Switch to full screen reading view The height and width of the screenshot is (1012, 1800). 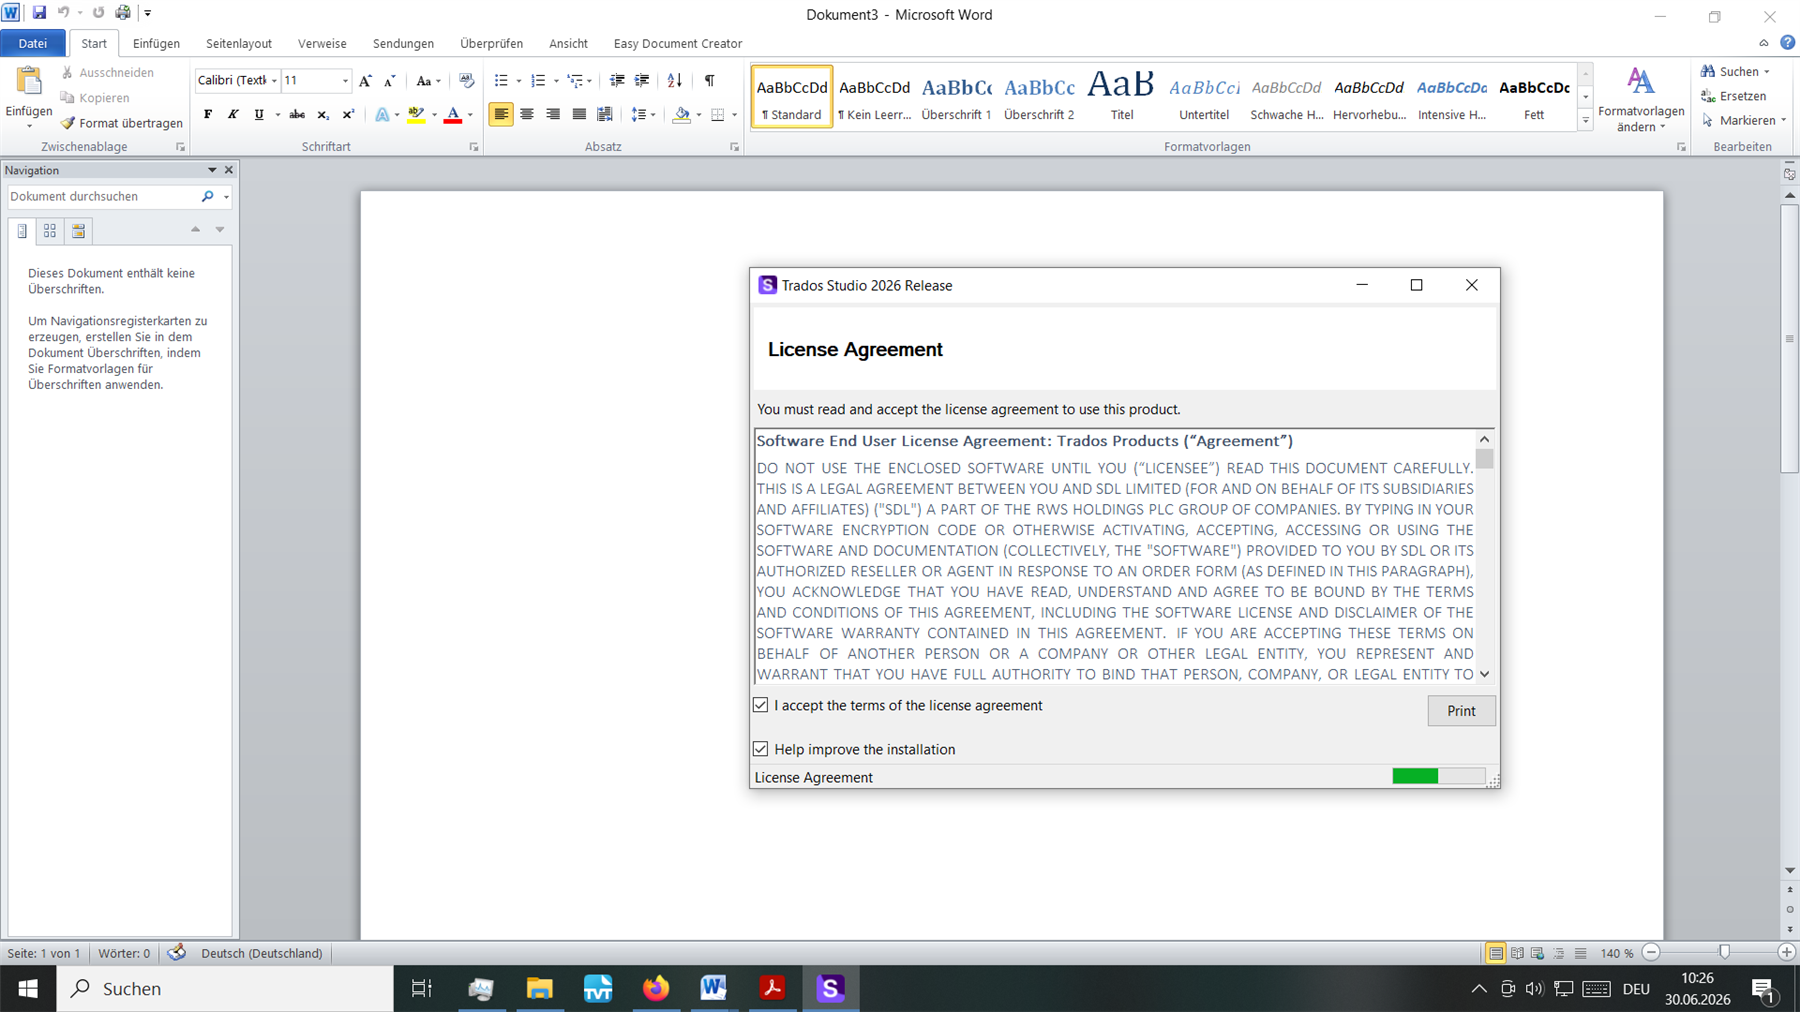coord(1517,953)
